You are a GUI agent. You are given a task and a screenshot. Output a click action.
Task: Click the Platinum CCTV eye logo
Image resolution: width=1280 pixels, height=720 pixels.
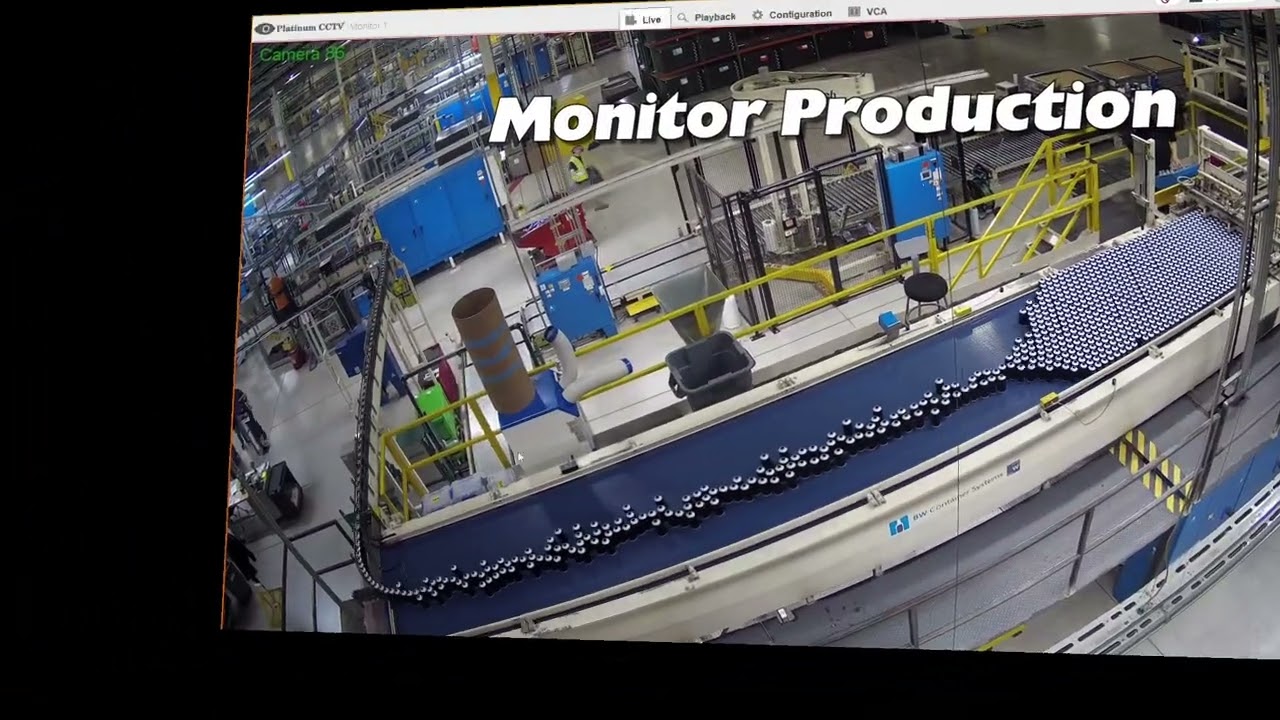(264, 29)
